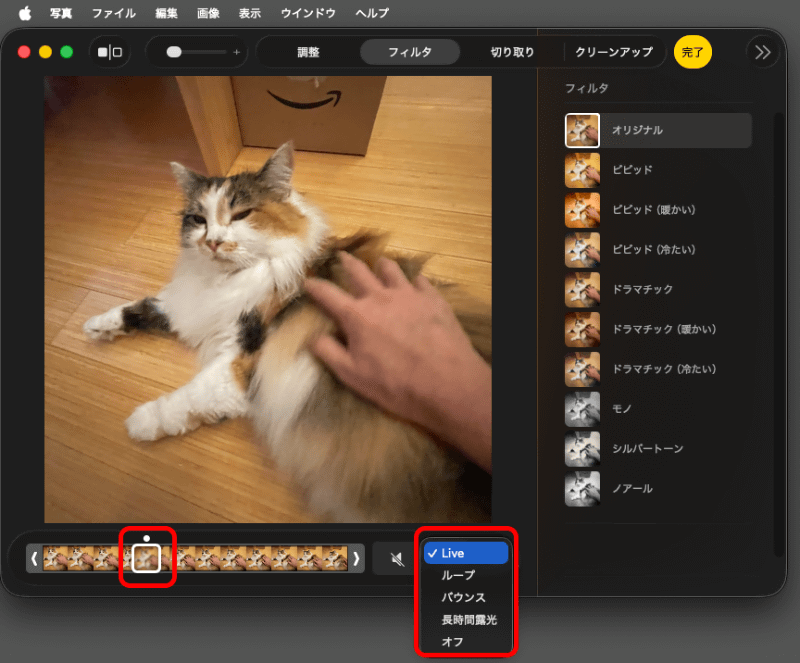This screenshot has height=663, width=800.
Task: Click the filter panel scrollbar
Action: coord(778,334)
